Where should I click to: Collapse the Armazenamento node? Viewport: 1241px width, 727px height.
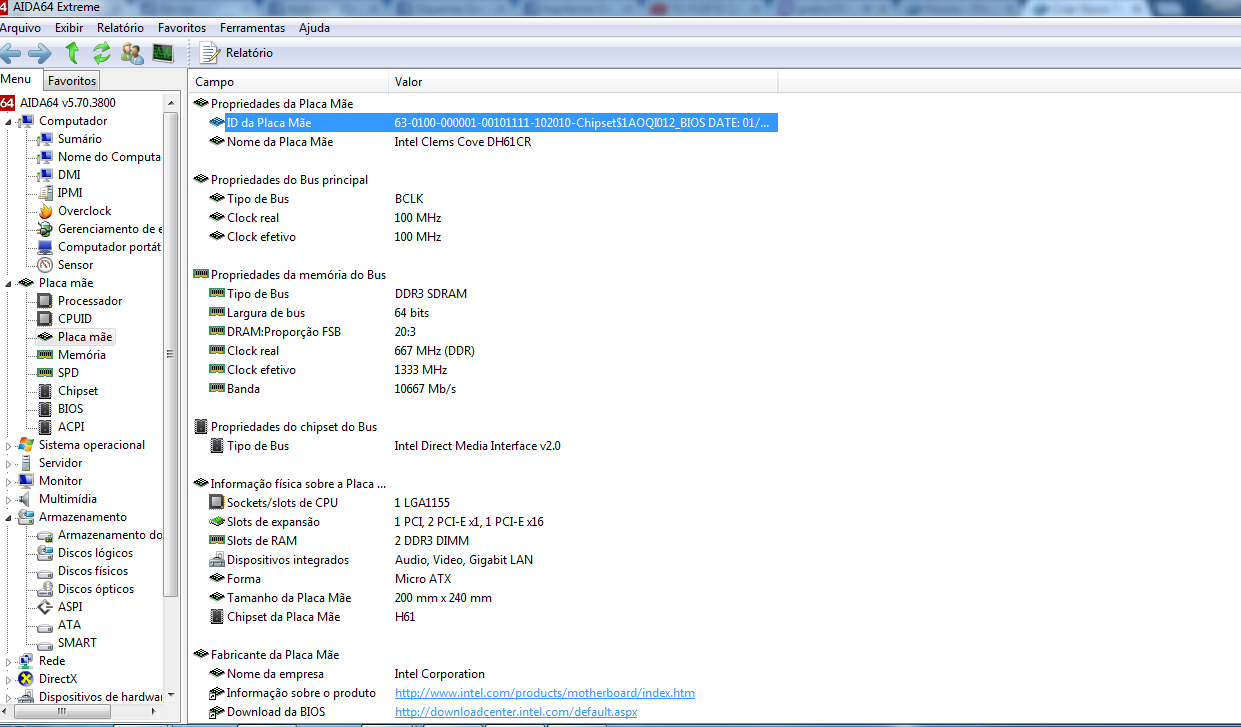pos(9,518)
